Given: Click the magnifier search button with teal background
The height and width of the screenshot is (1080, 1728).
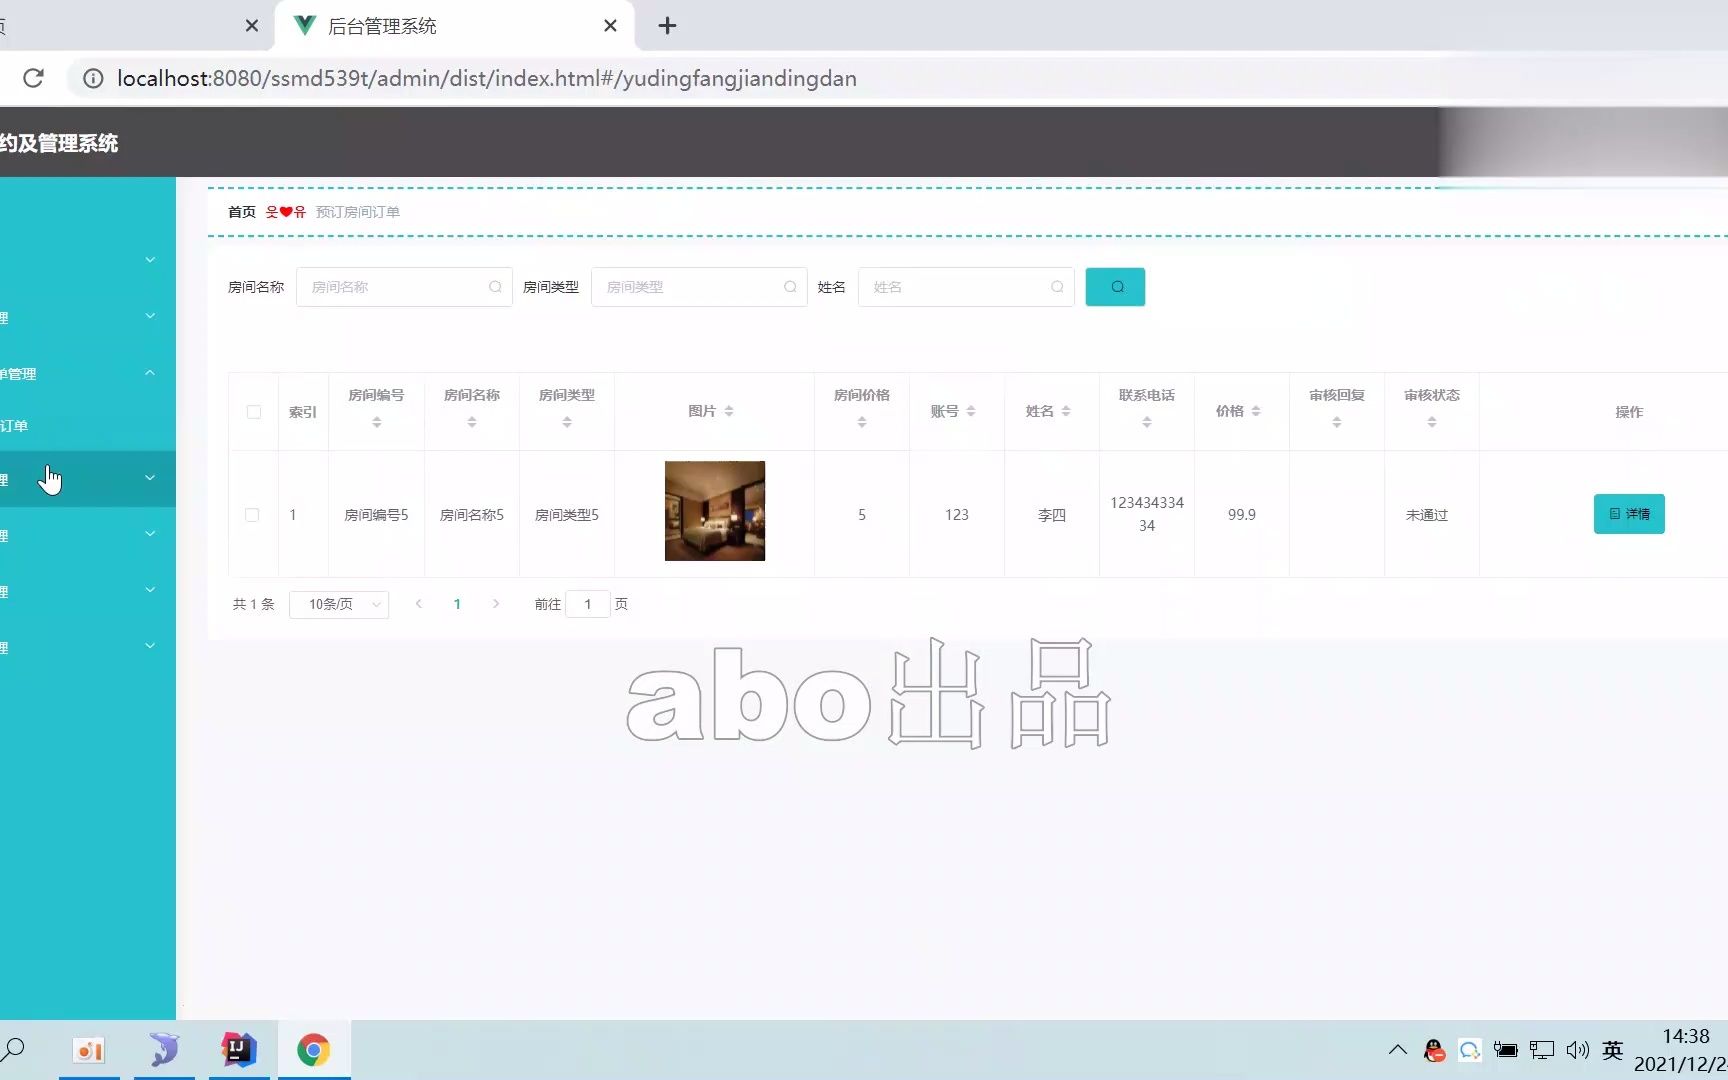Looking at the screenshot, I should click(1114, 286).
